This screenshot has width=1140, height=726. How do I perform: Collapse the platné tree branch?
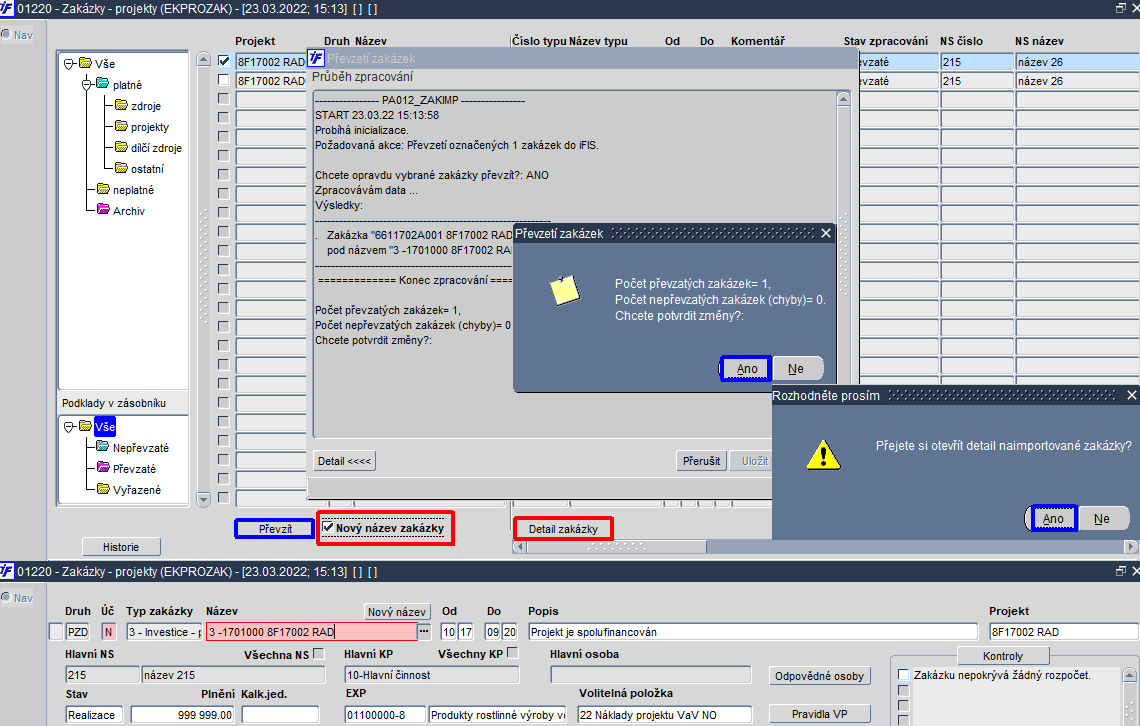pyautogui.click(x=87, y=84)
